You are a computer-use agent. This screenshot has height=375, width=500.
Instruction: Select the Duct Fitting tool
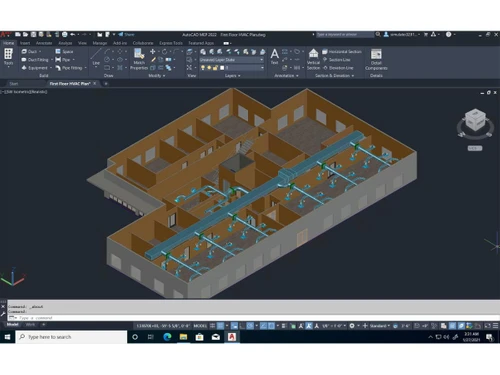pyautogui.click(x=35, y=60)
